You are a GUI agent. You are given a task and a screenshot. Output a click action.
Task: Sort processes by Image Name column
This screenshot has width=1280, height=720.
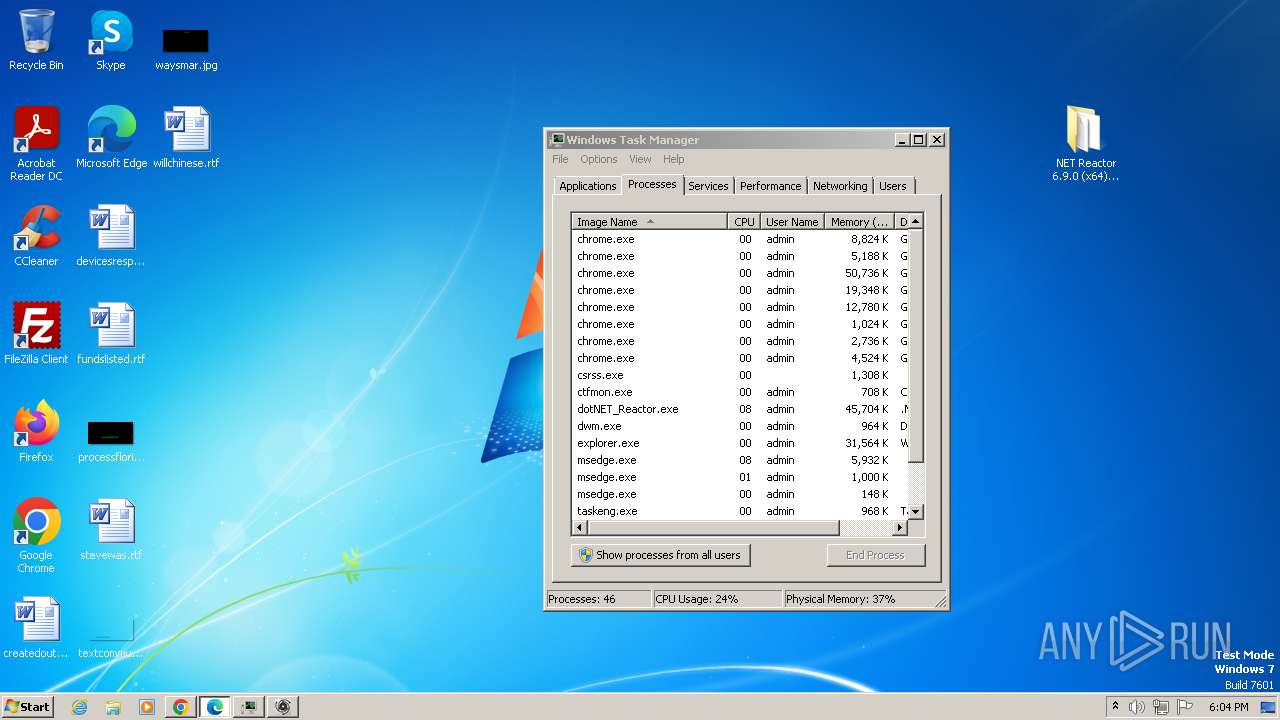(650, 222)
